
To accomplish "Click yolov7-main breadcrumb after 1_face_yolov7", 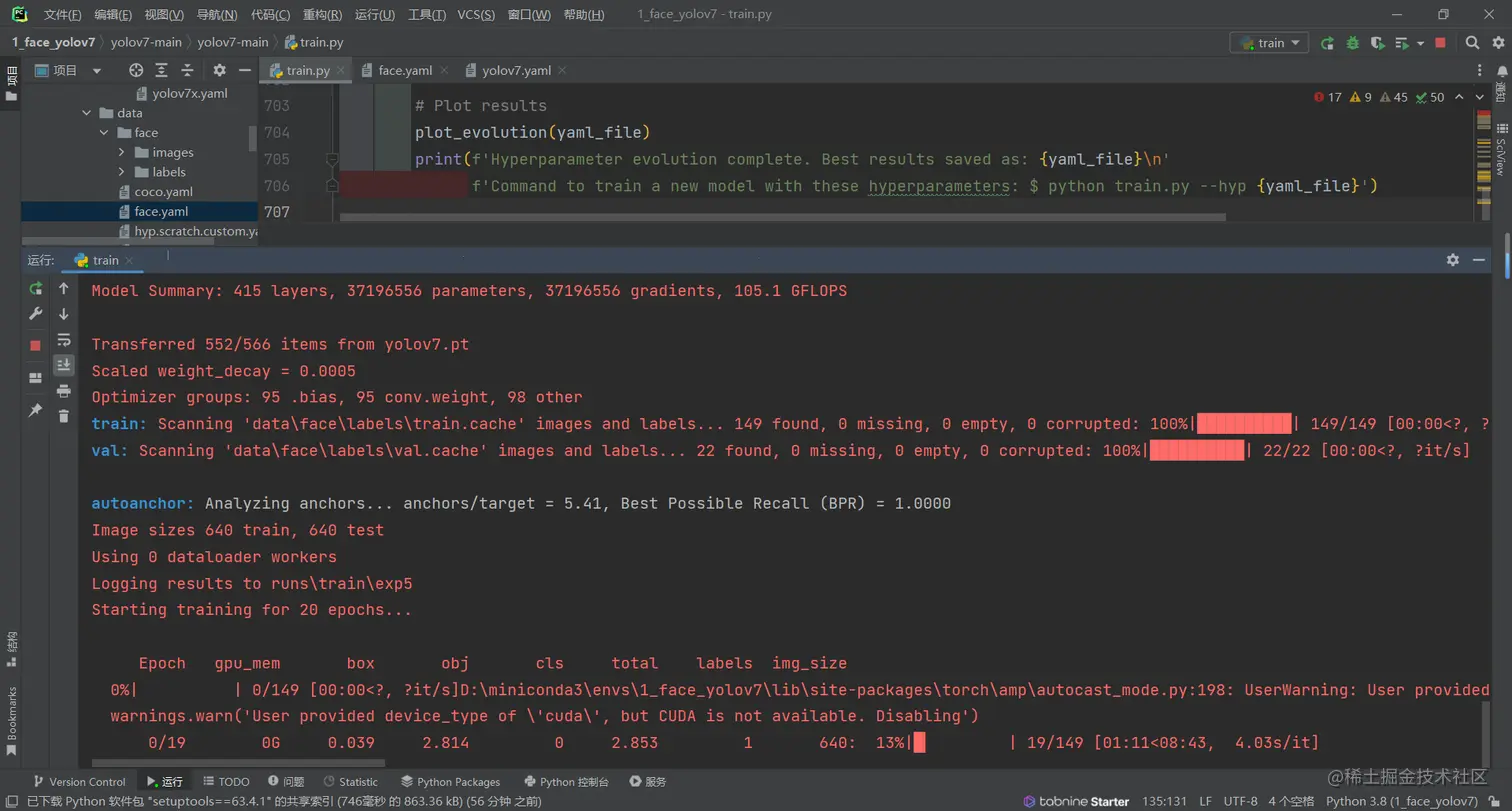I will pos(146,42).
